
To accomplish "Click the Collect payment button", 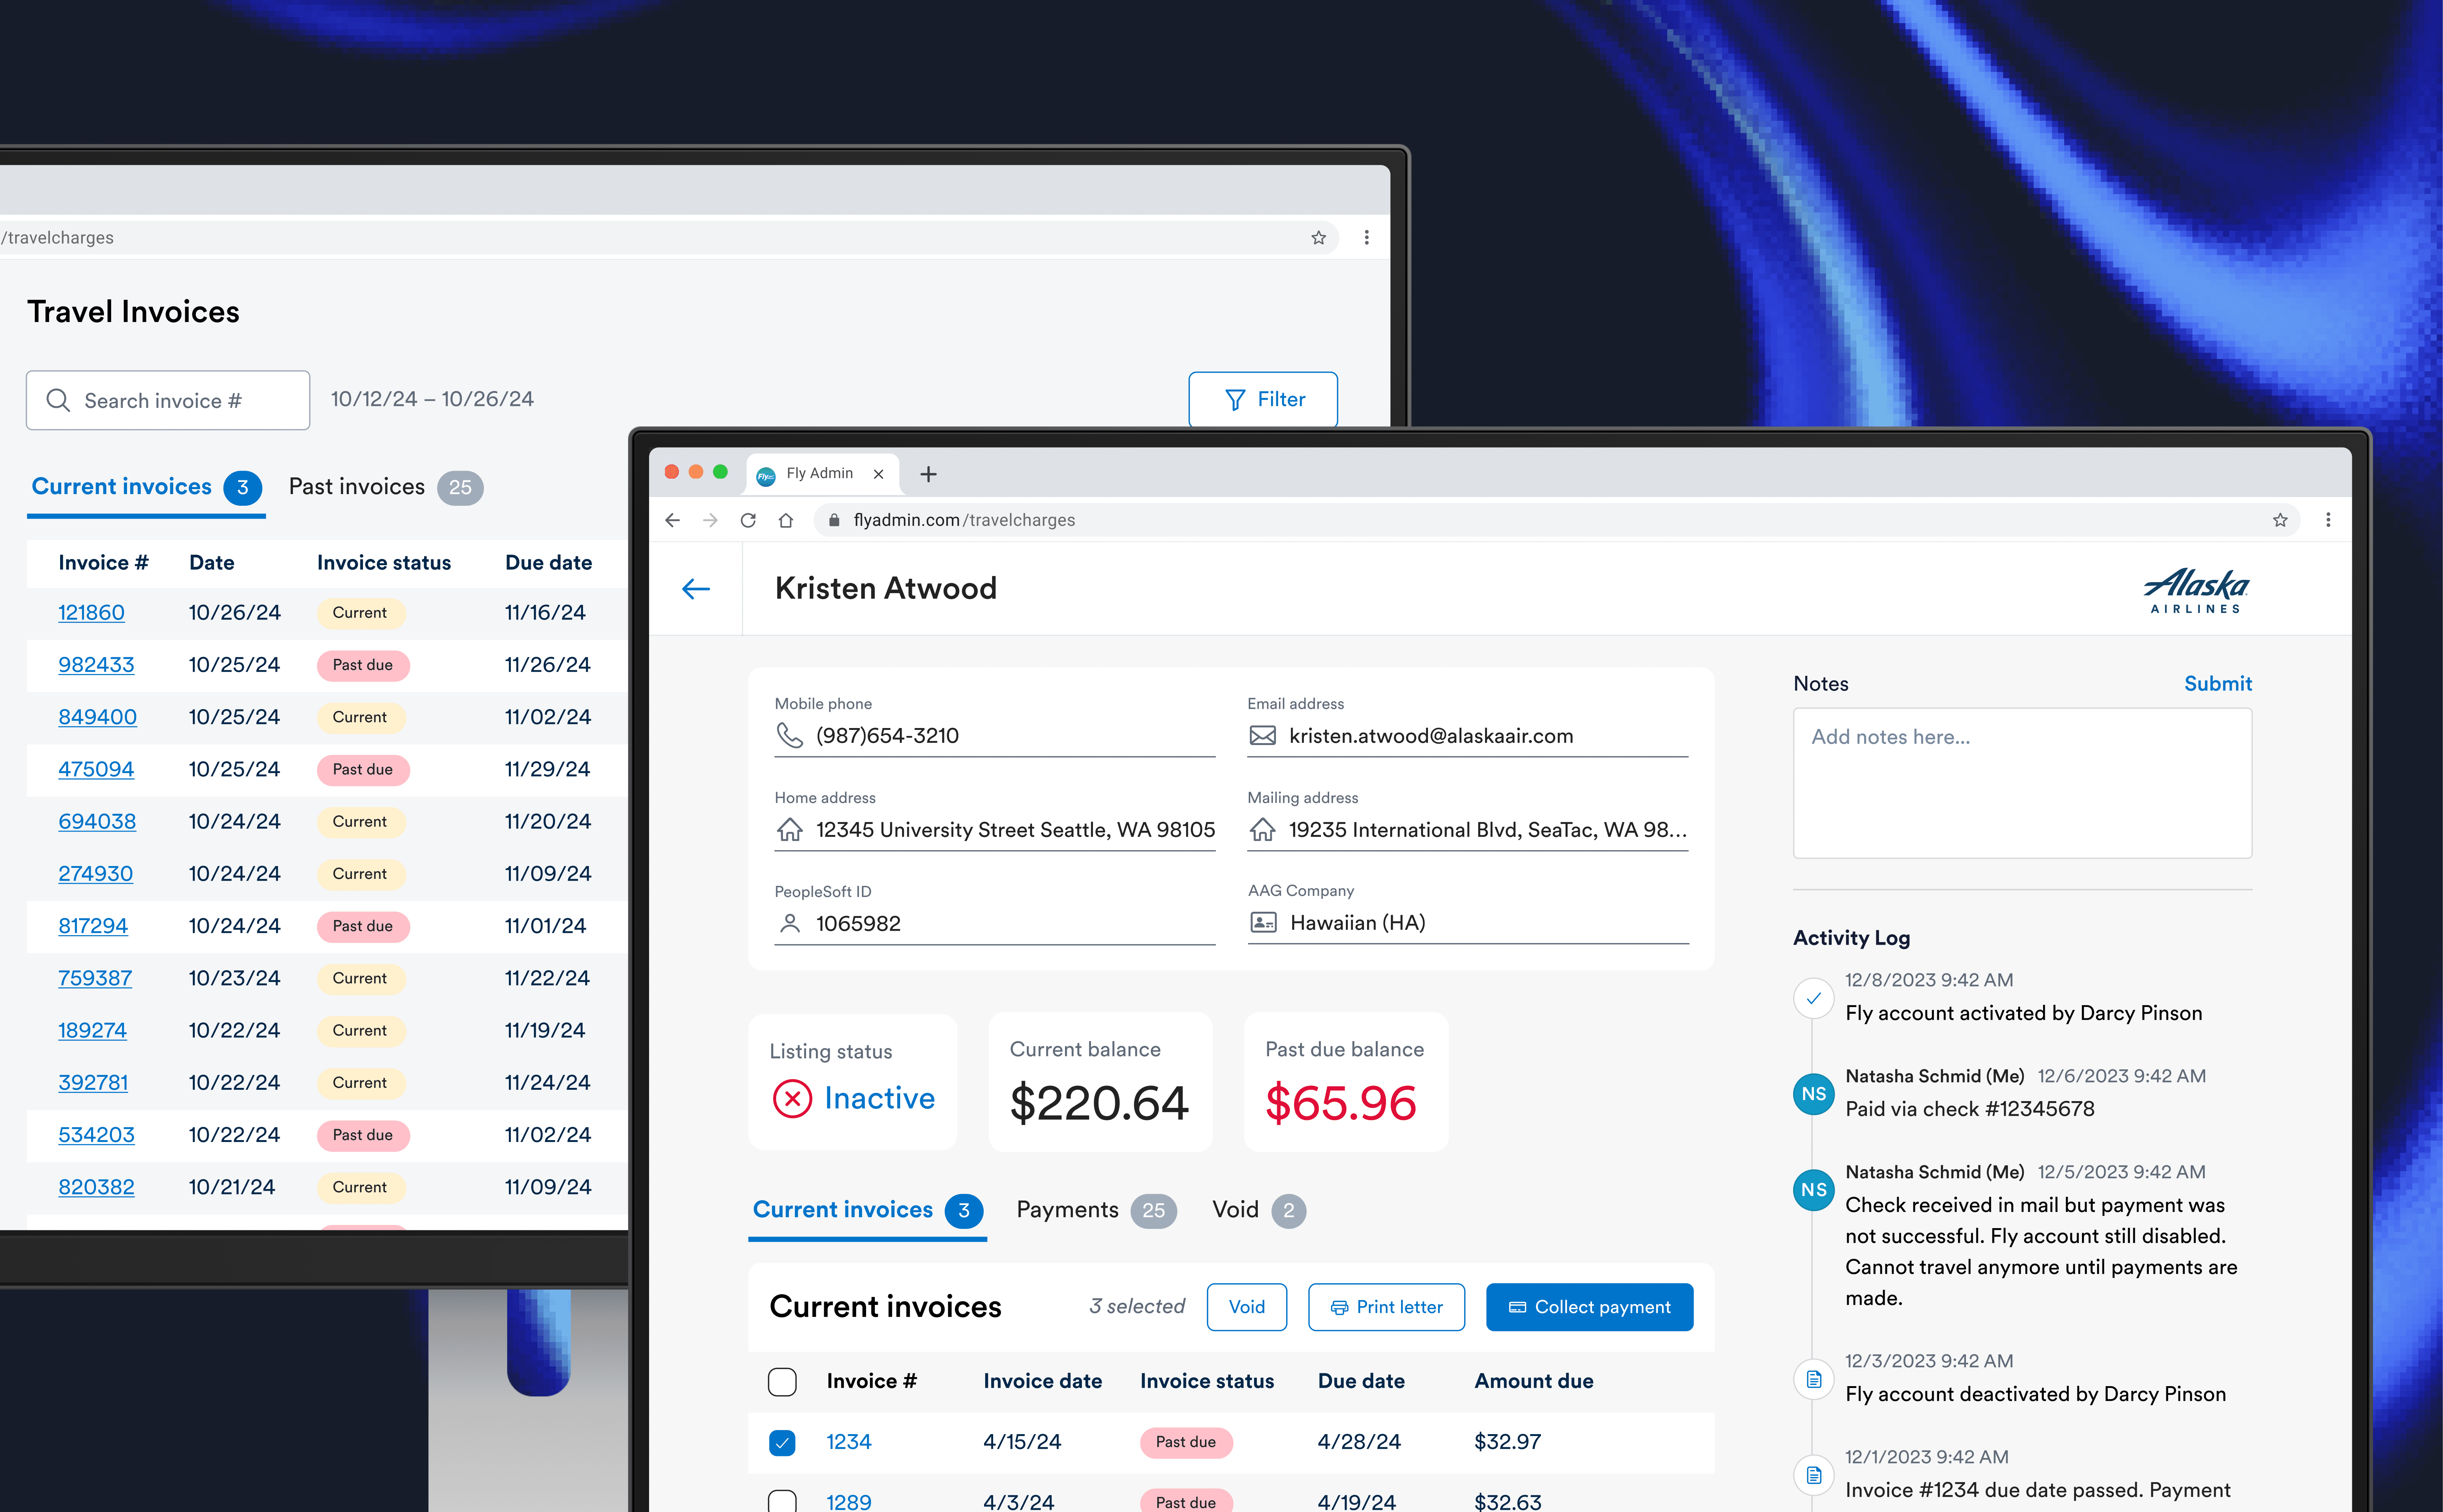I will pyautogui.click(x=1589, y=1307).
